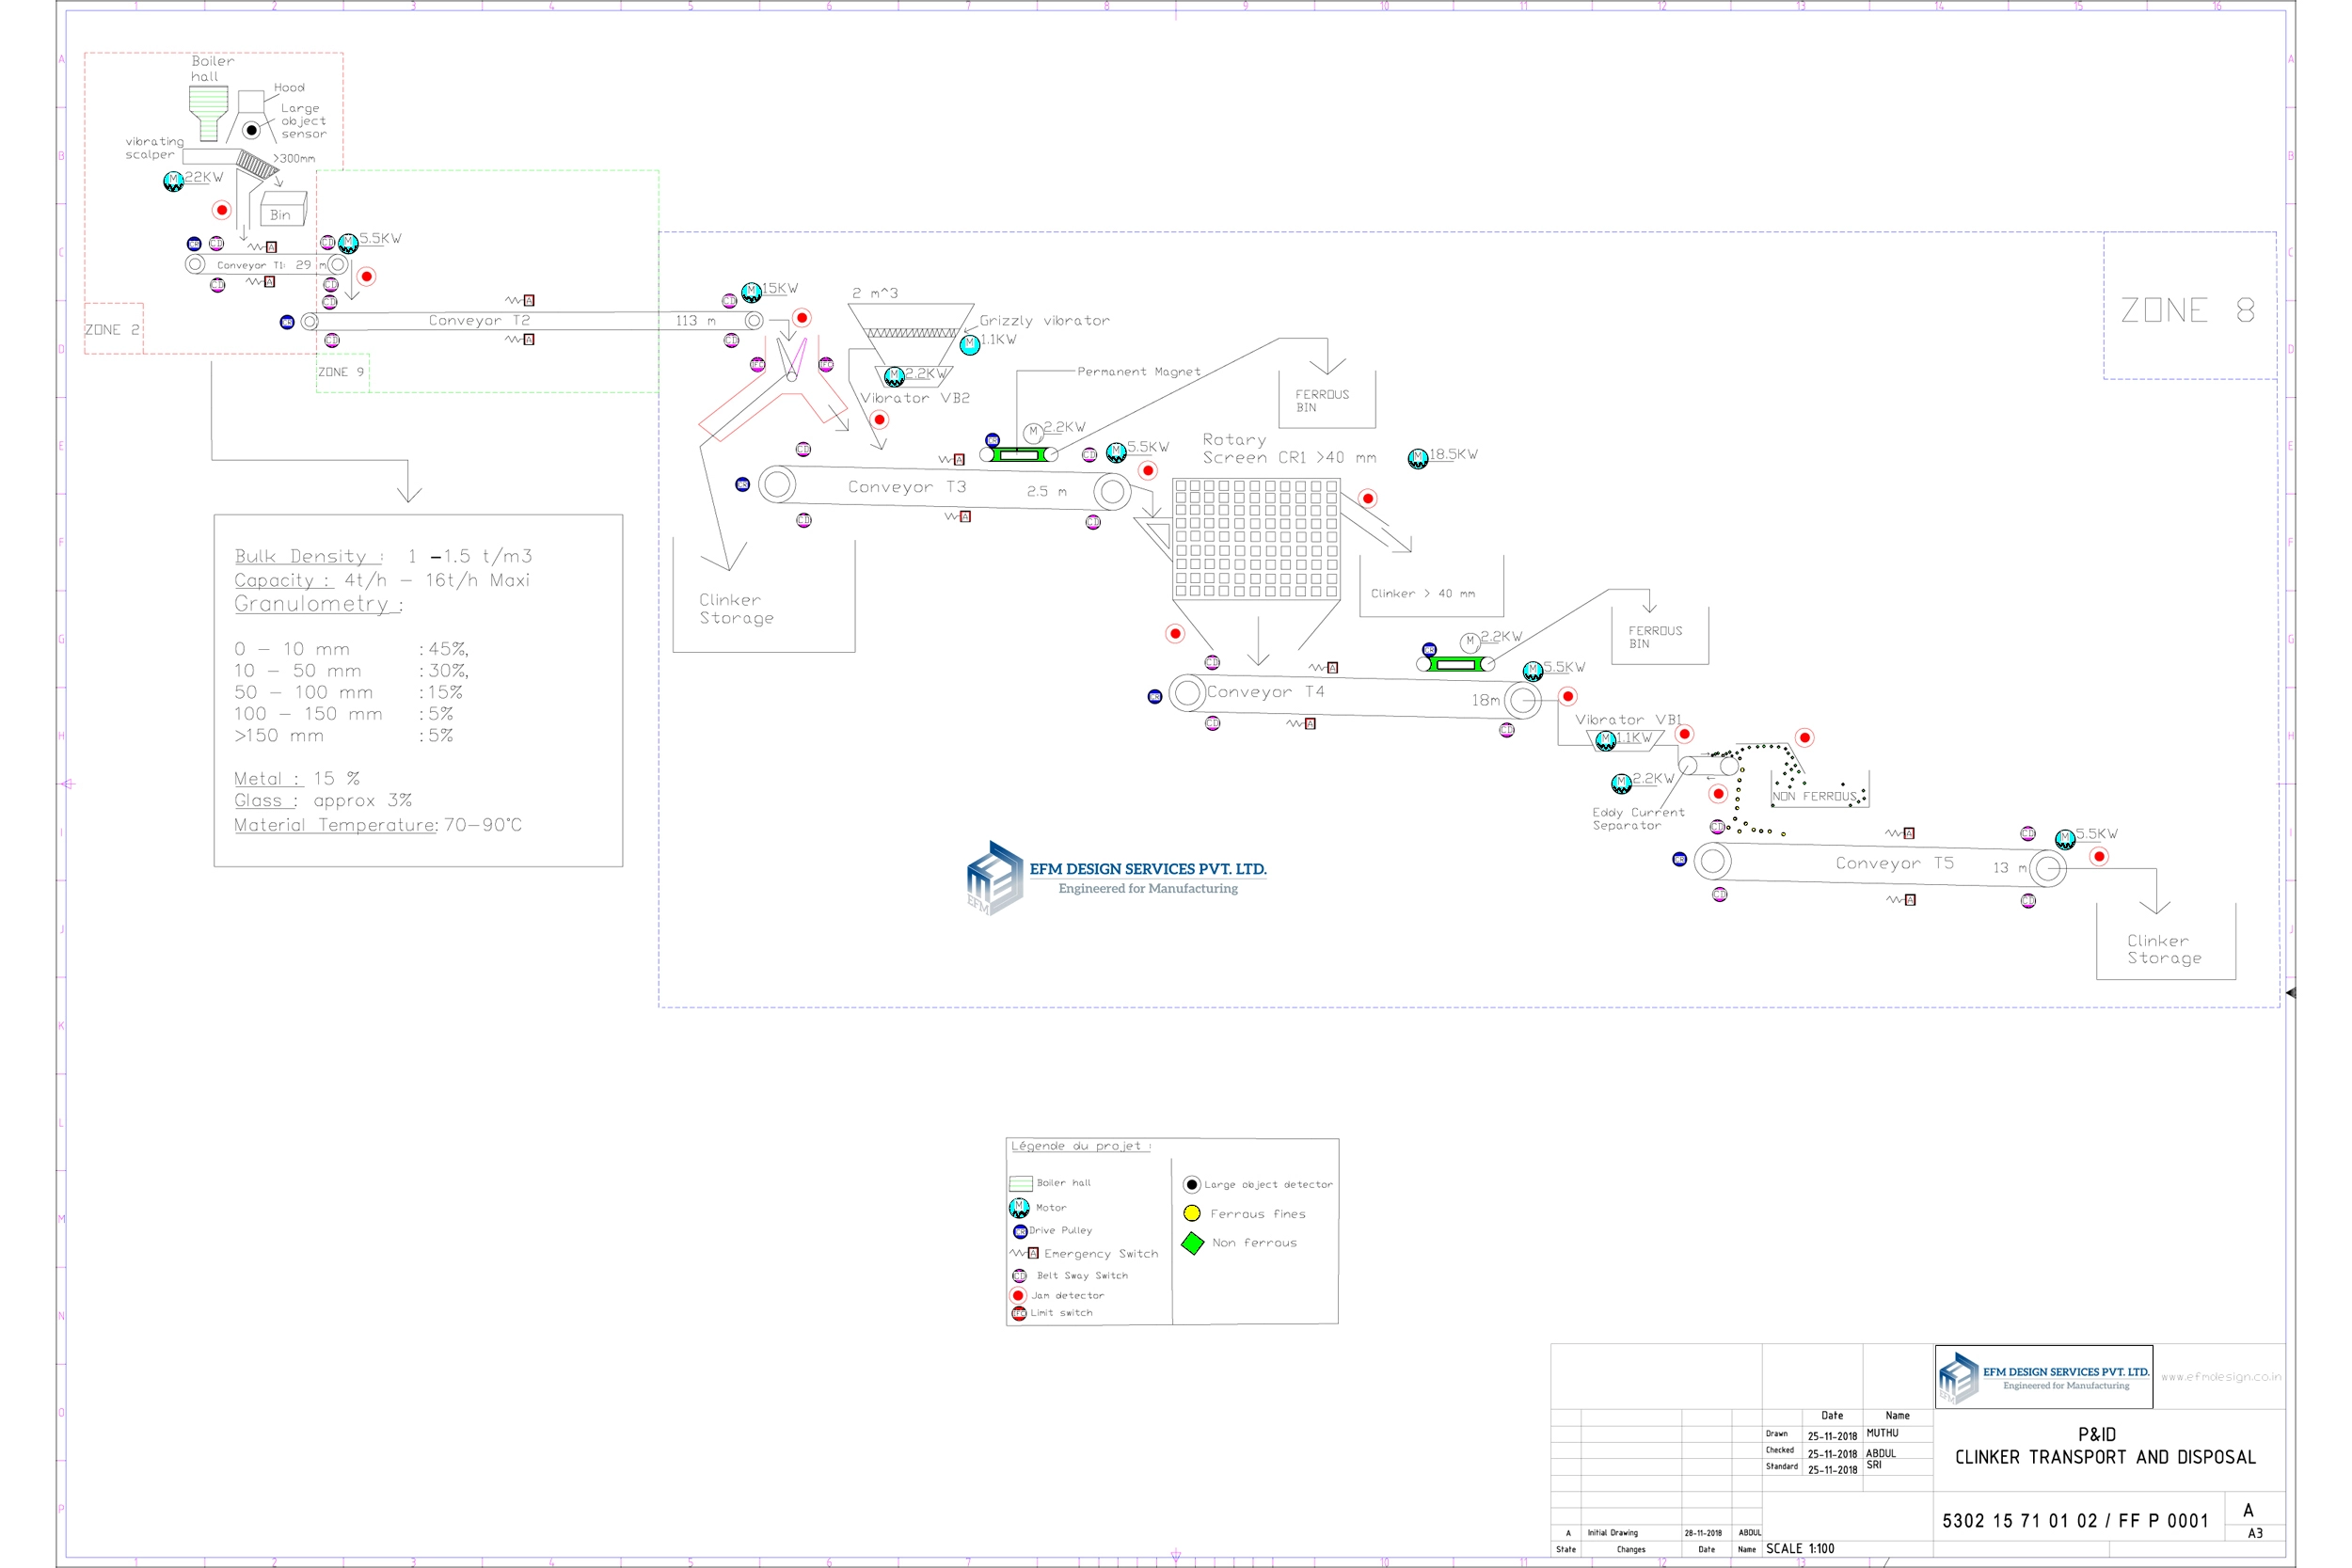Screen dimensions: 2352x1568
Task: Select the 15KW motor on Conveyor T2
Action: tap(751, 293)
